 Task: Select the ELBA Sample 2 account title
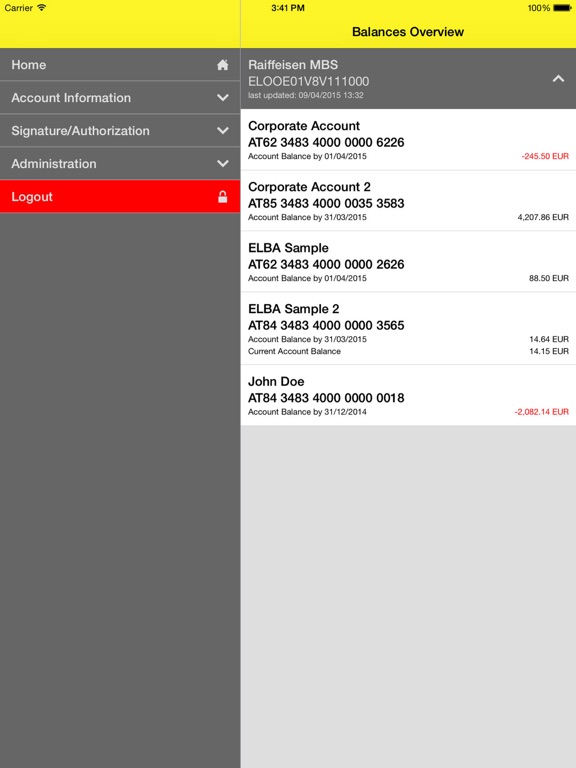293,309
